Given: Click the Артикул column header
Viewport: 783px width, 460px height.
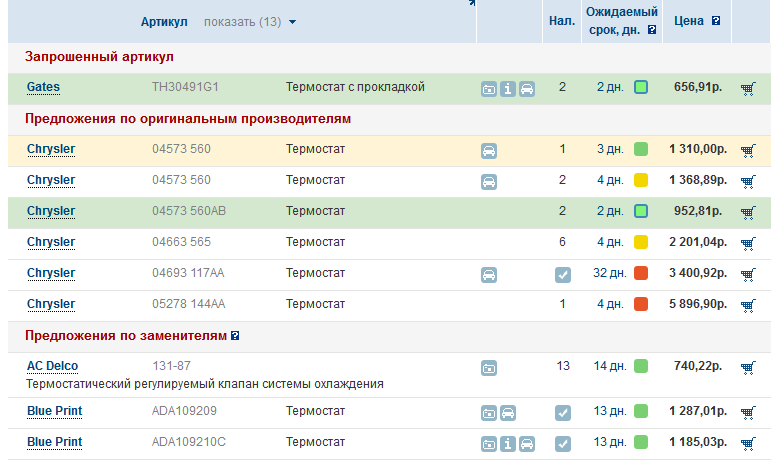Looking at the screenshot, I should coord(164,22).
